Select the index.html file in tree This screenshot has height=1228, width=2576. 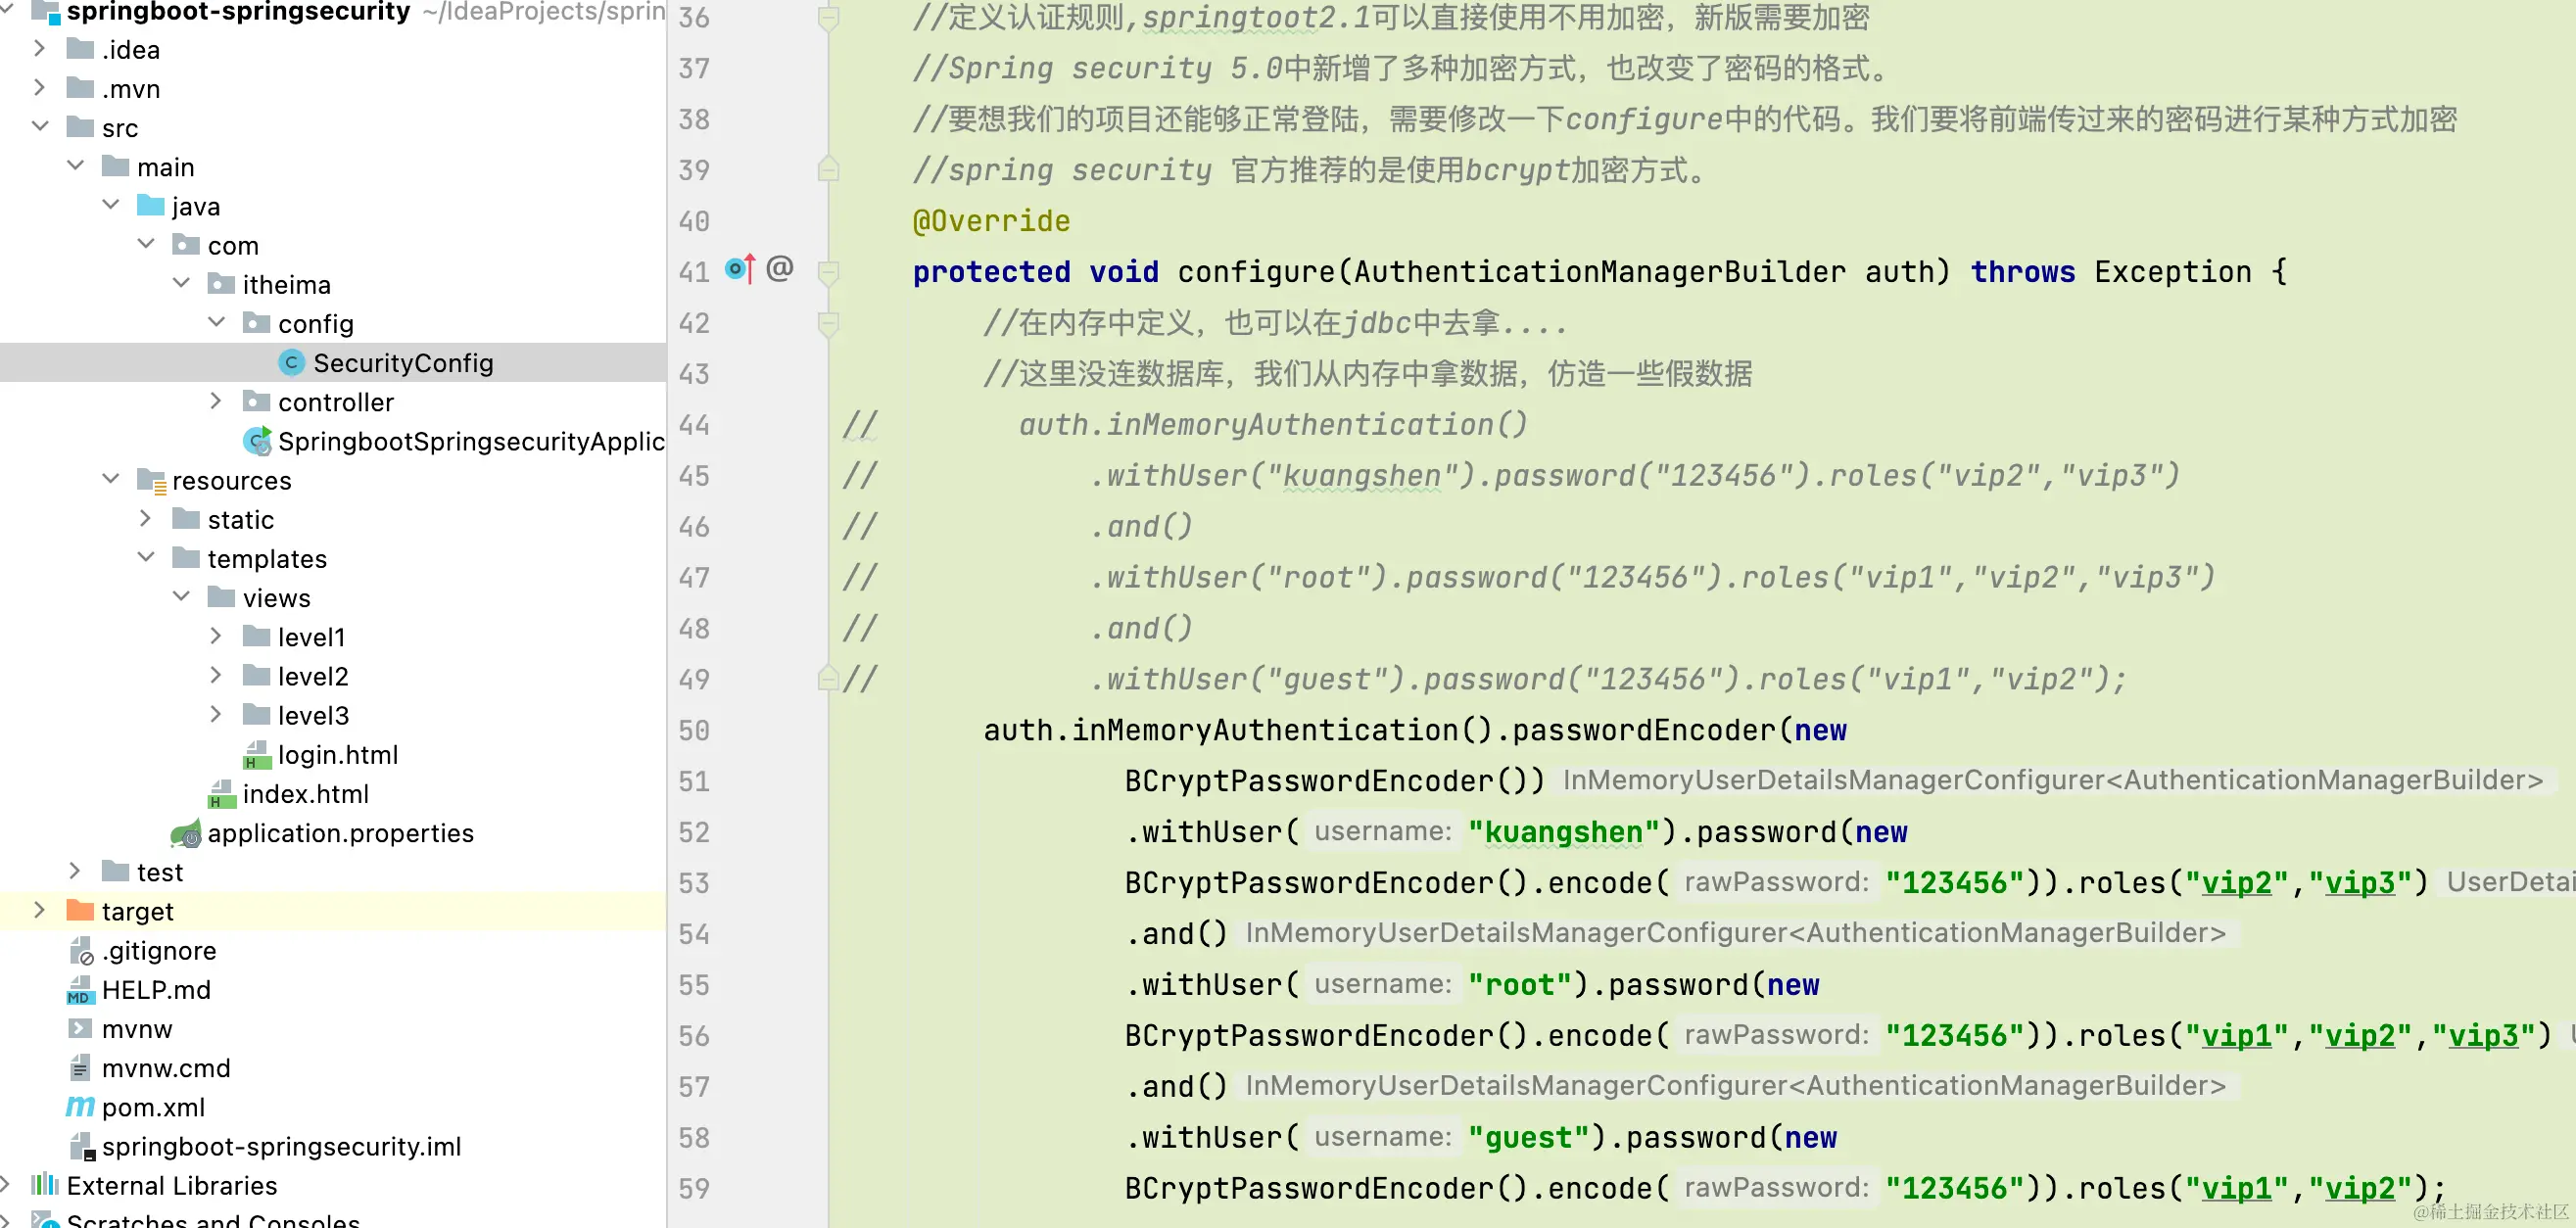305,794
